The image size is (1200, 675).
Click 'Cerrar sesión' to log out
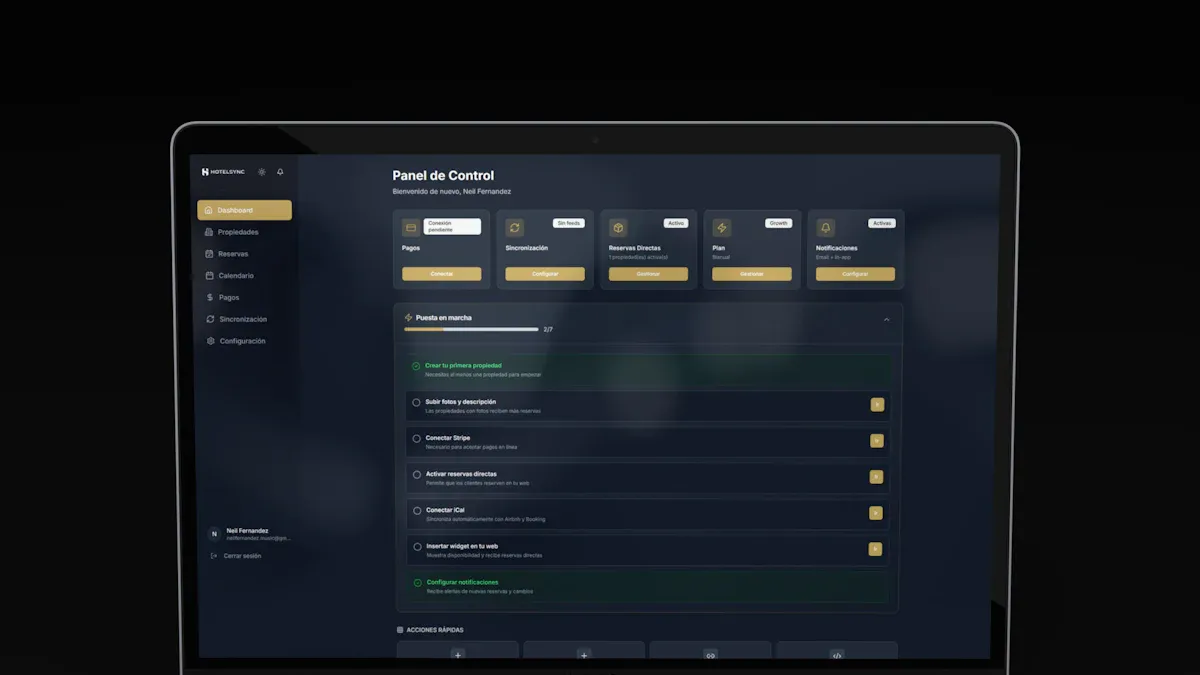tap(242, 556)
